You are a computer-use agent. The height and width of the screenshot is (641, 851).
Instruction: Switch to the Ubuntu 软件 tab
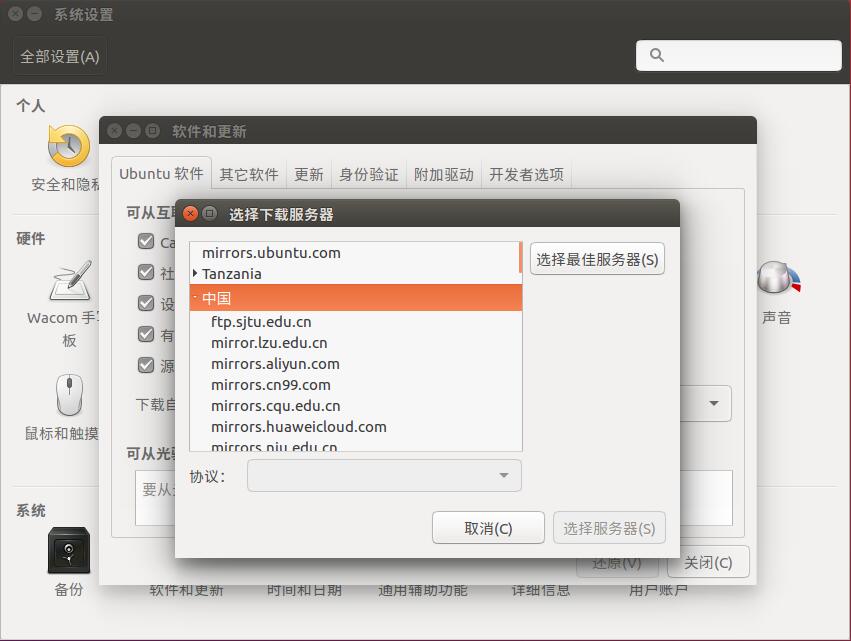[x=161, y=174]
